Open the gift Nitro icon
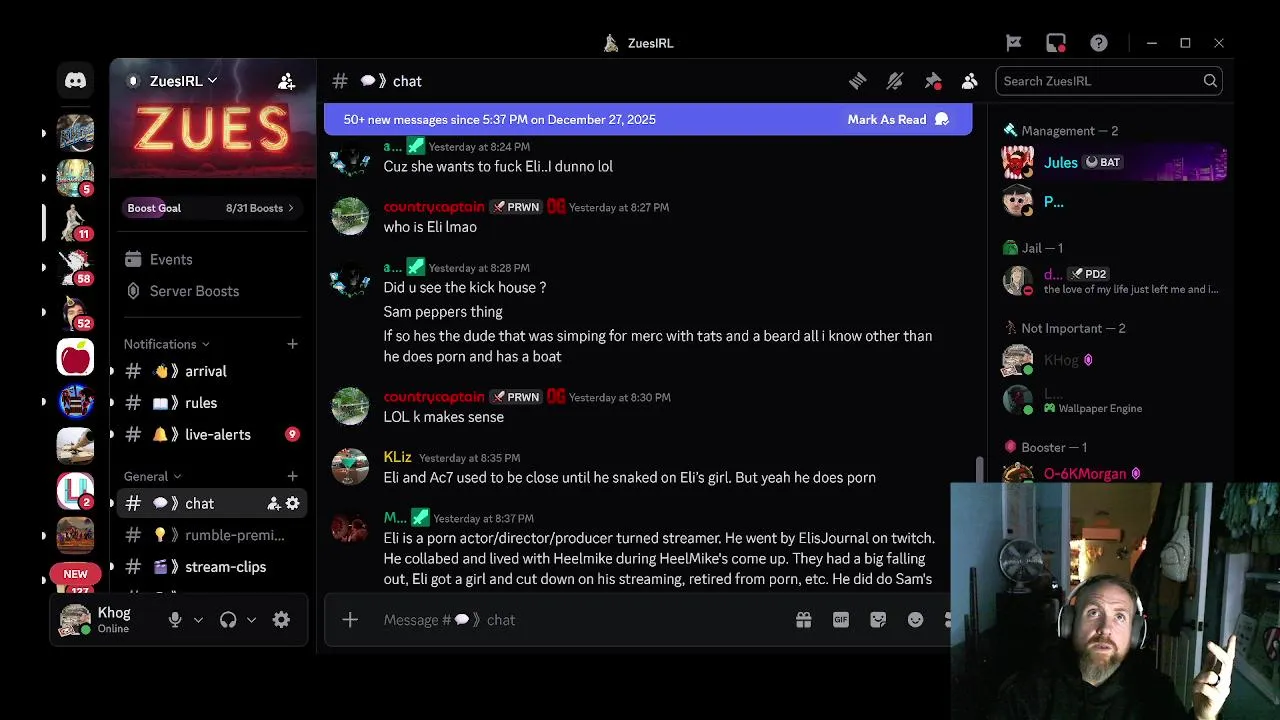This screenshot has width=1280, height=720. (803, 620)
